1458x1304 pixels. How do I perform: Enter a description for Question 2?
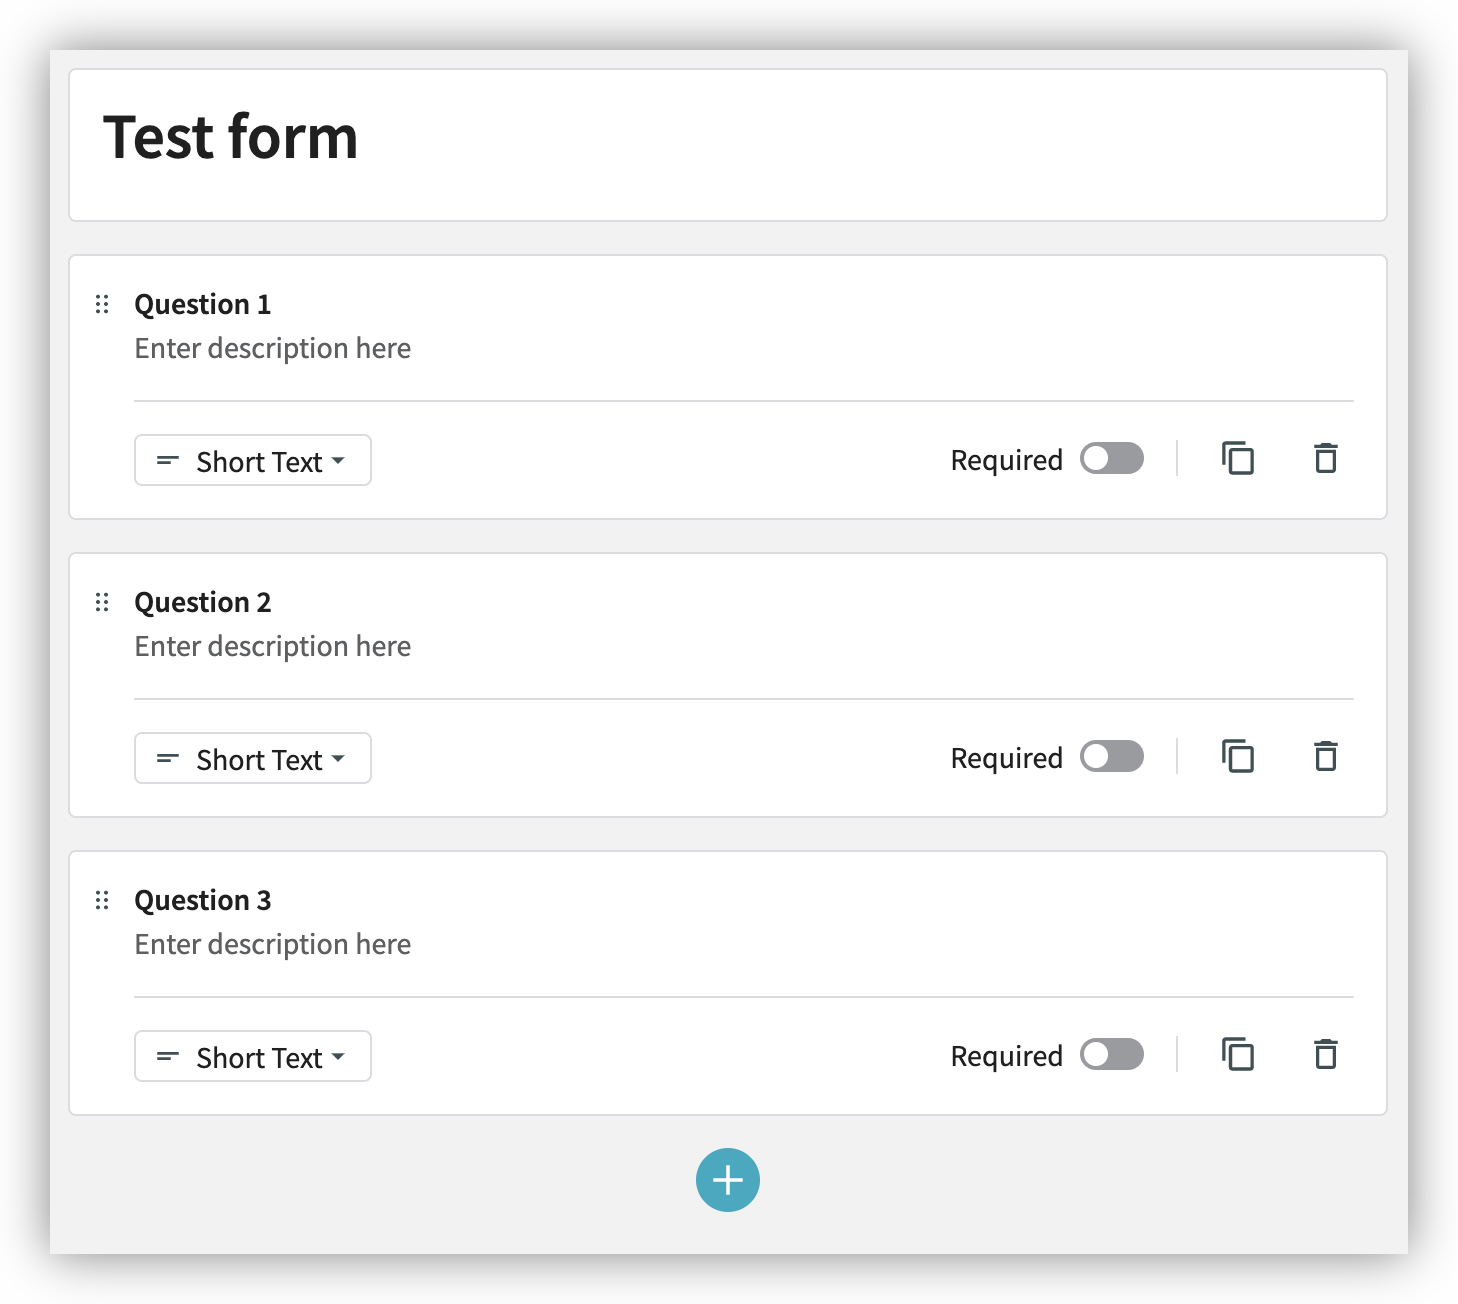pyautogui.click(x=273, y=647)
